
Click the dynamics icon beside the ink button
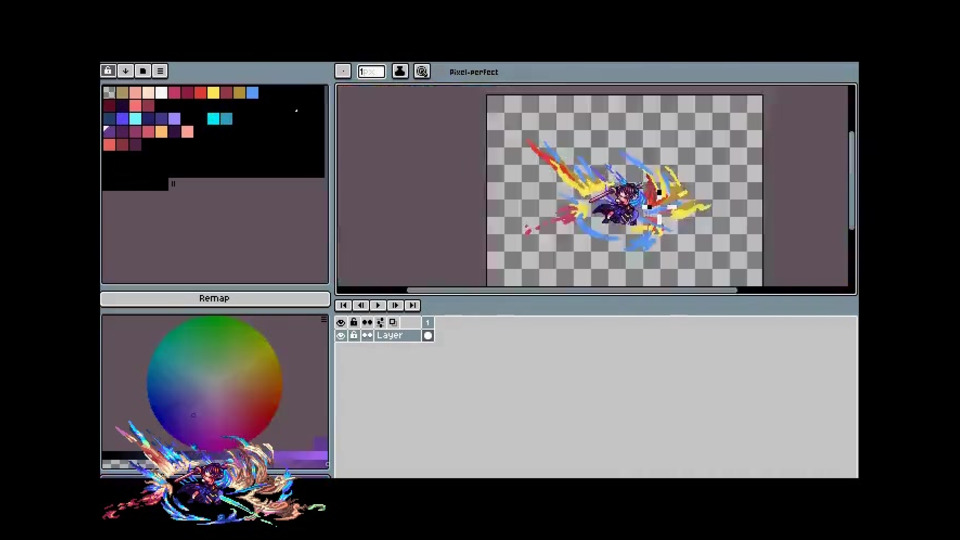point(422,71)
